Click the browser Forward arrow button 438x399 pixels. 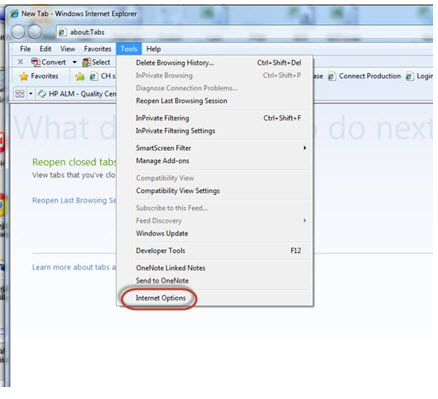click(x=35, y=32)
